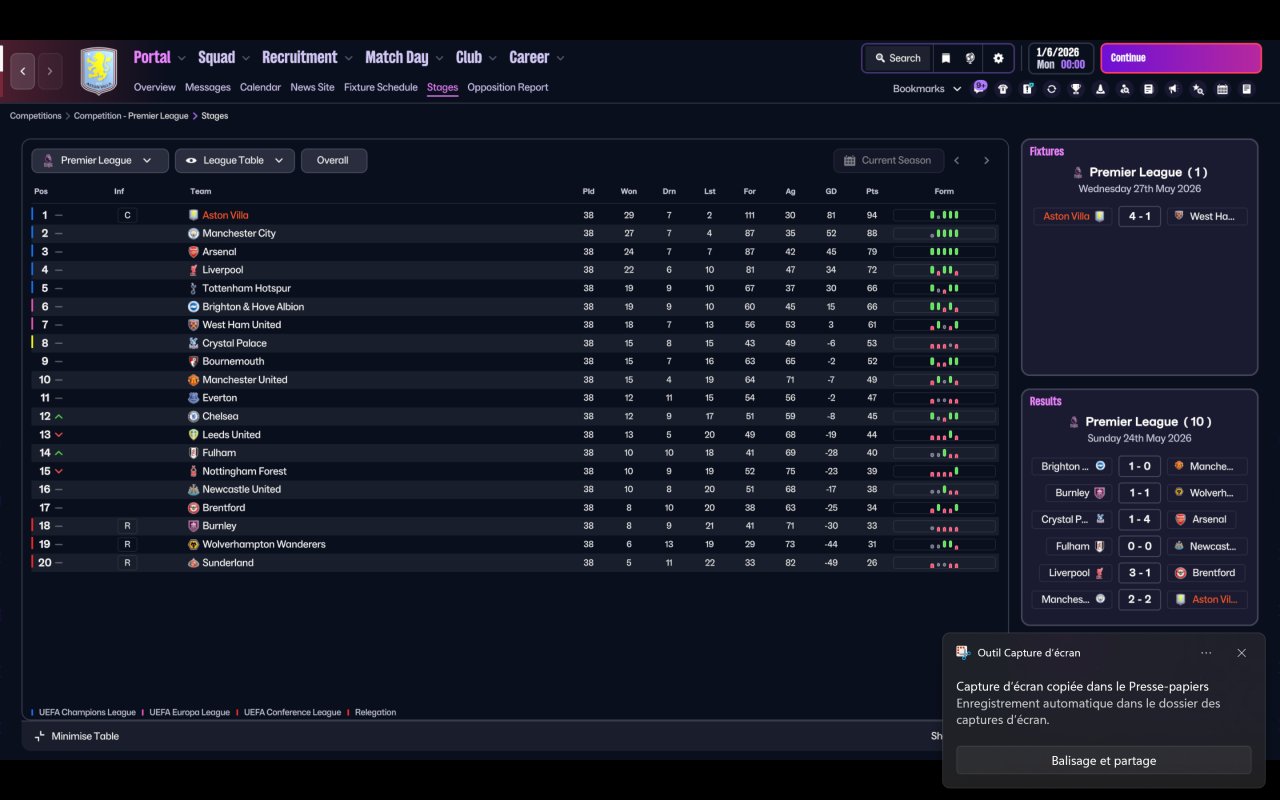Click the circular arrows bookmark icon
The width and height of the screenshot is (1280, 800).
[1051, 89]
